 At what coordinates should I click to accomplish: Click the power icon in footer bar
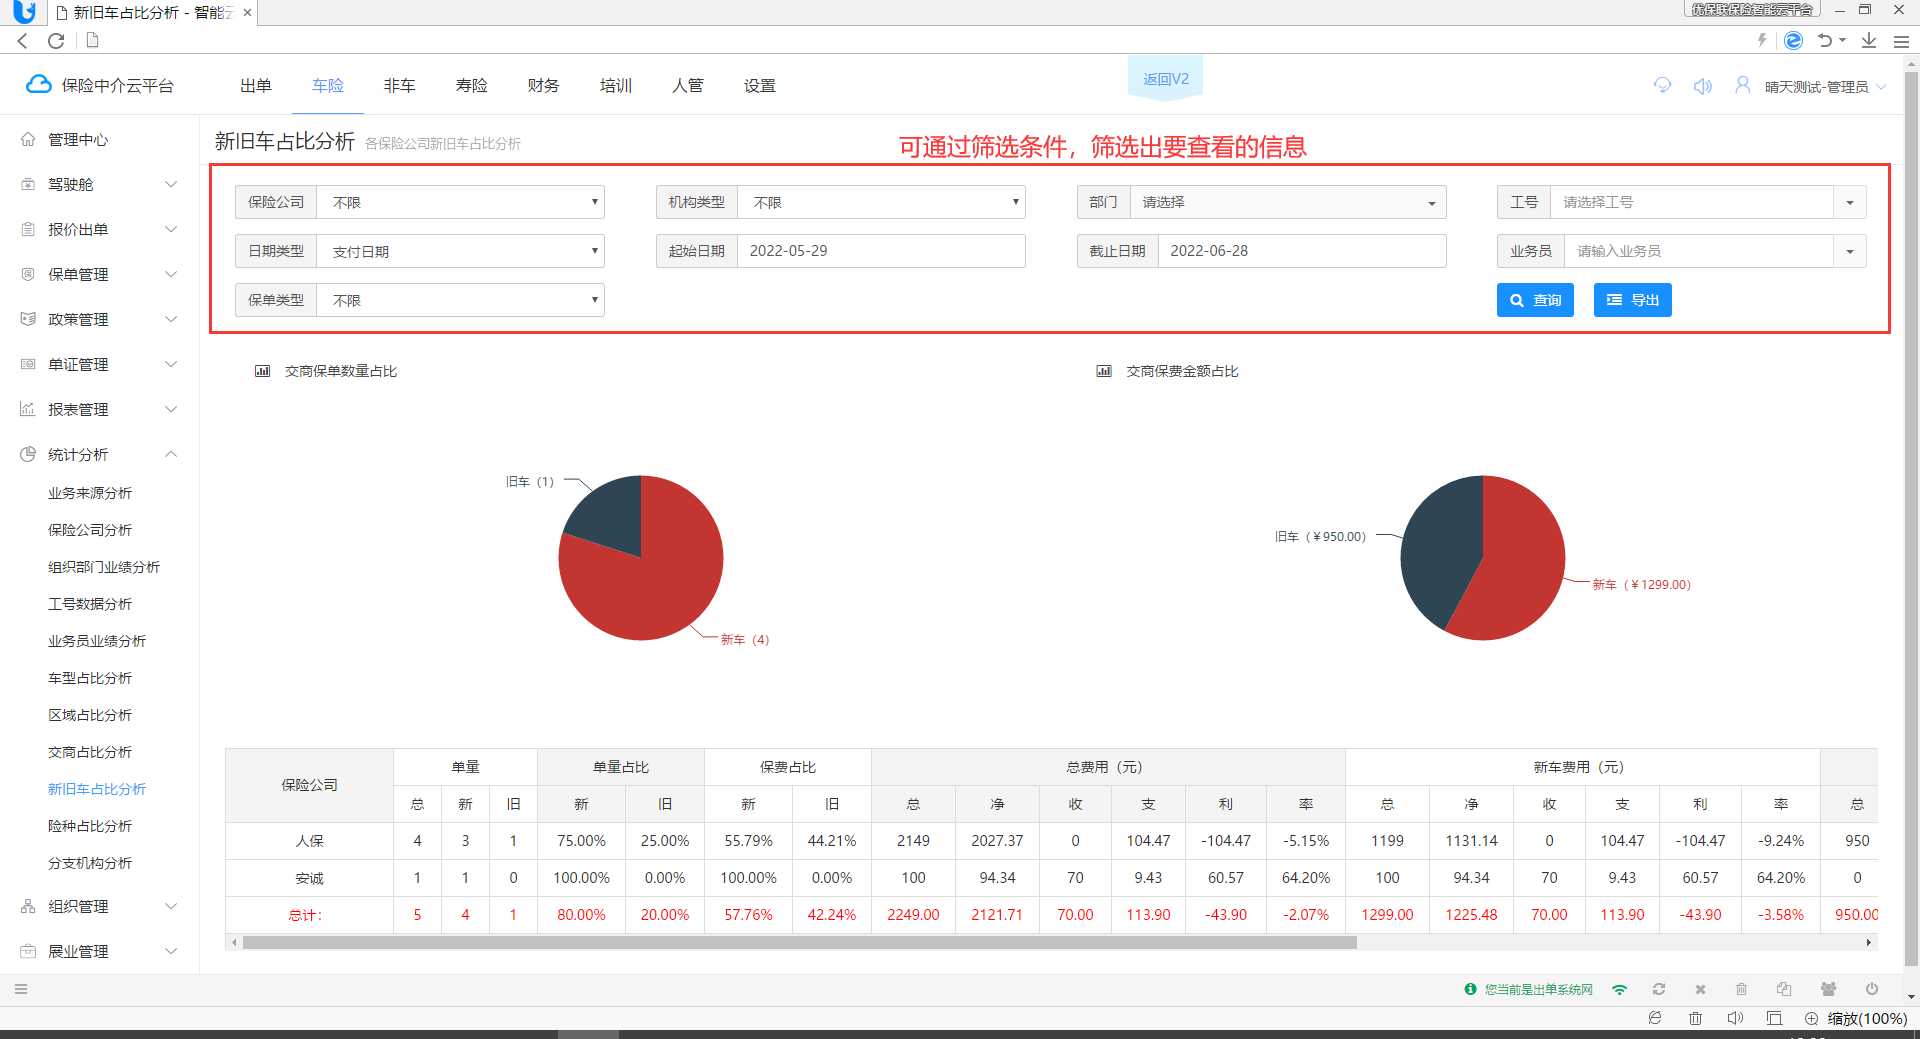coord(1871,989)
